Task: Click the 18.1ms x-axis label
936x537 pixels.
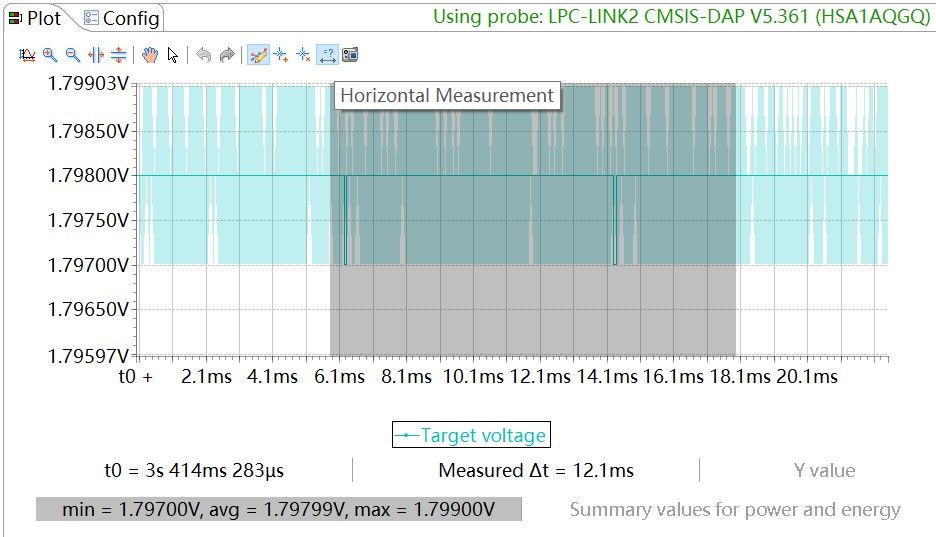Action: pyautogui.click(x=740, y=376)
